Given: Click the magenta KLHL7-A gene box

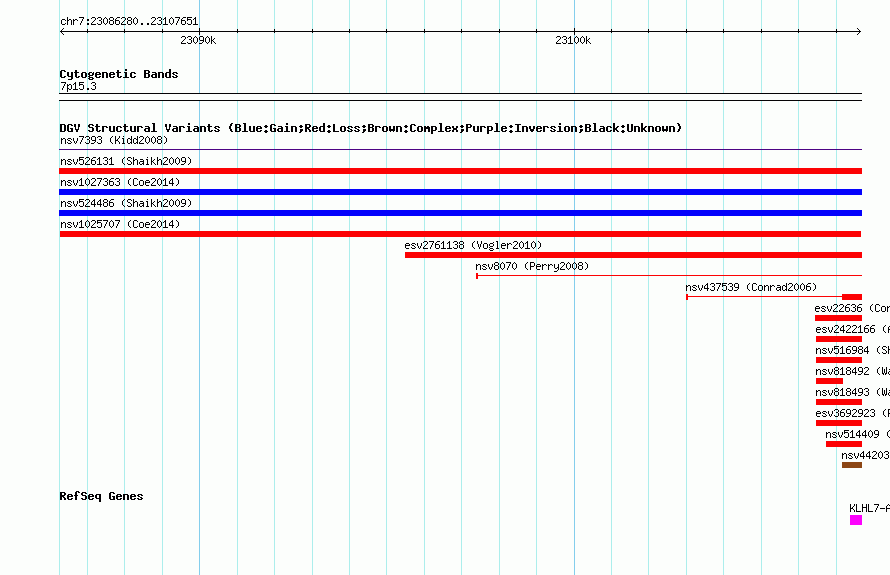Looking at the screenshot, I should 856,520.
